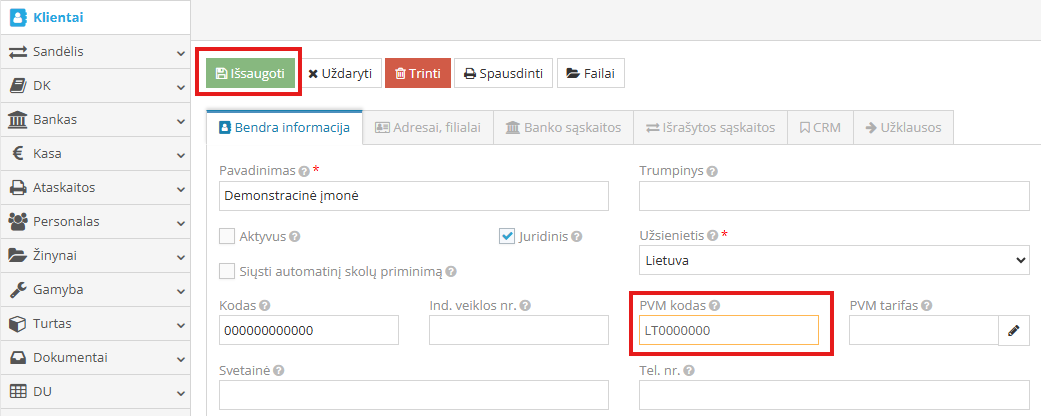The height and width of the screenshot is (416, 1041).
Task: Click the help icon next to Trumpinys
Action: [712, 171]
